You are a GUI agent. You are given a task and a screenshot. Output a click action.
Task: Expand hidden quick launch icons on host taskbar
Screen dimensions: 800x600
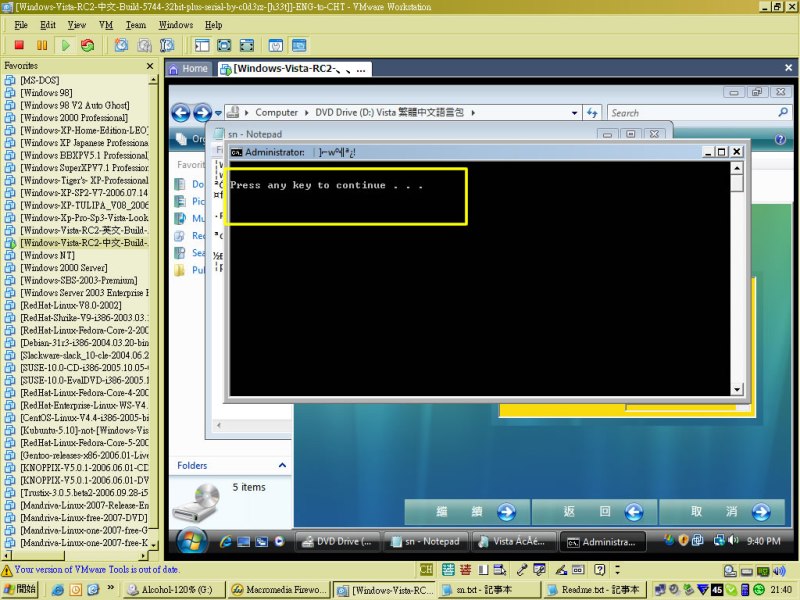coord(111,588)
